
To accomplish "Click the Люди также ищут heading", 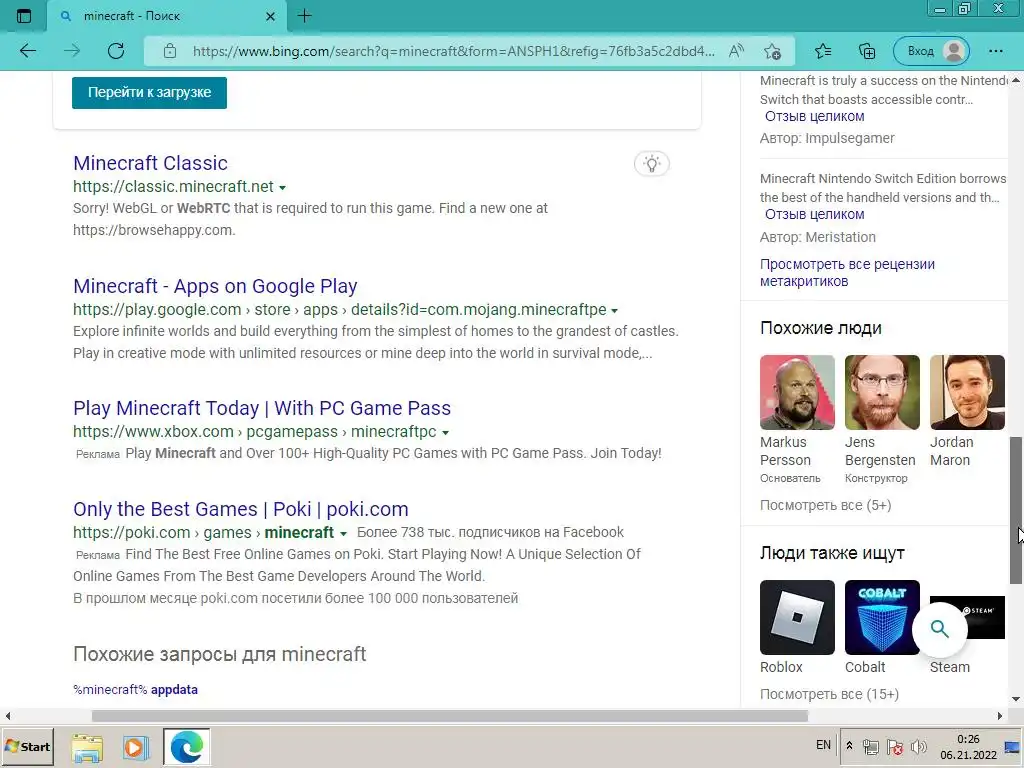I will click(x=832, y=553).
